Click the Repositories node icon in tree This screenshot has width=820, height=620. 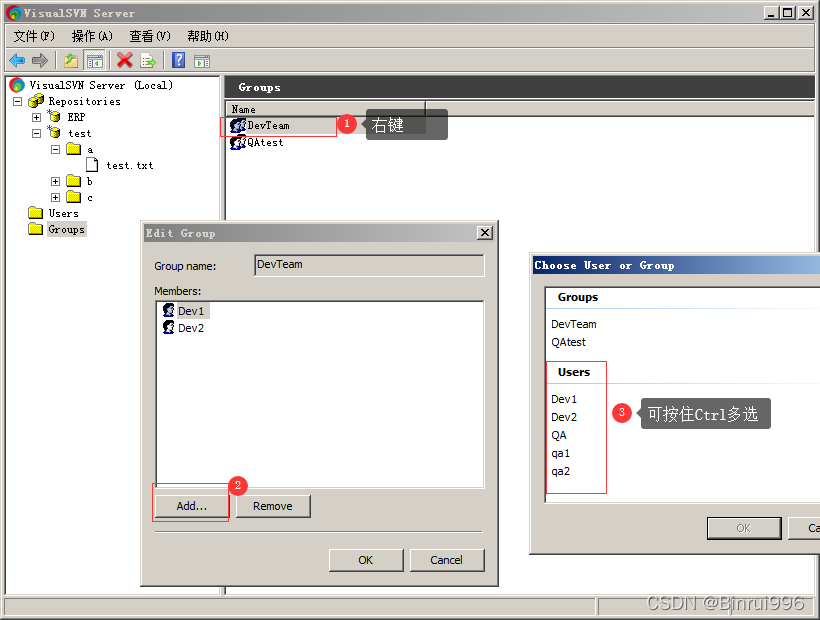coord(36,101)
